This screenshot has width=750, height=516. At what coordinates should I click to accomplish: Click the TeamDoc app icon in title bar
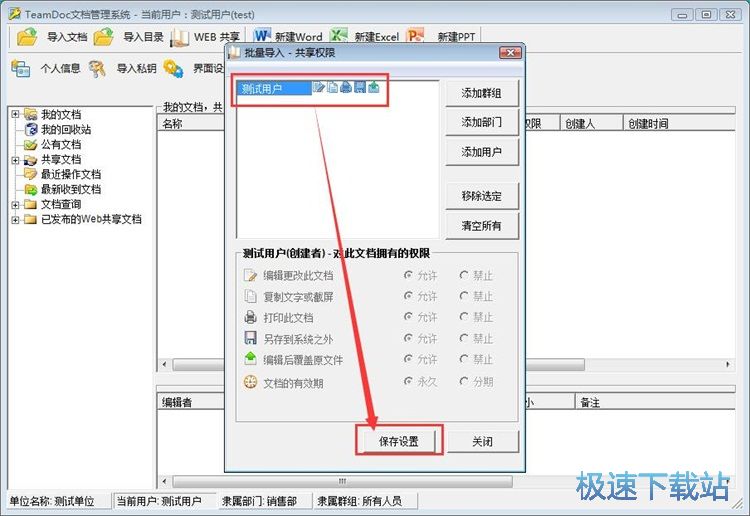[x=15, y=14]
